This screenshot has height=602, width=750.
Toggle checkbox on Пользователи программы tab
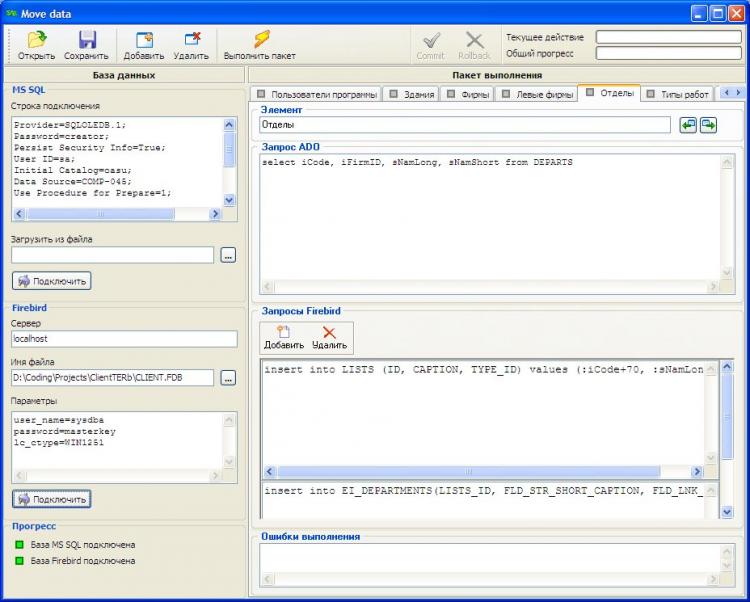point(262,94)
